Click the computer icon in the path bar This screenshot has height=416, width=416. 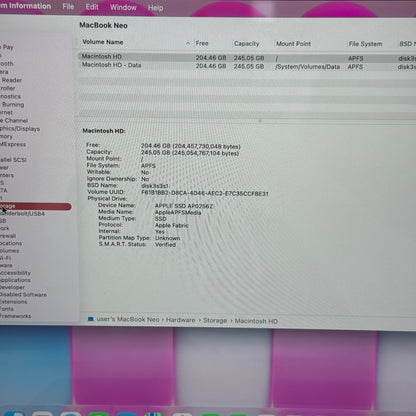[90, 319]
